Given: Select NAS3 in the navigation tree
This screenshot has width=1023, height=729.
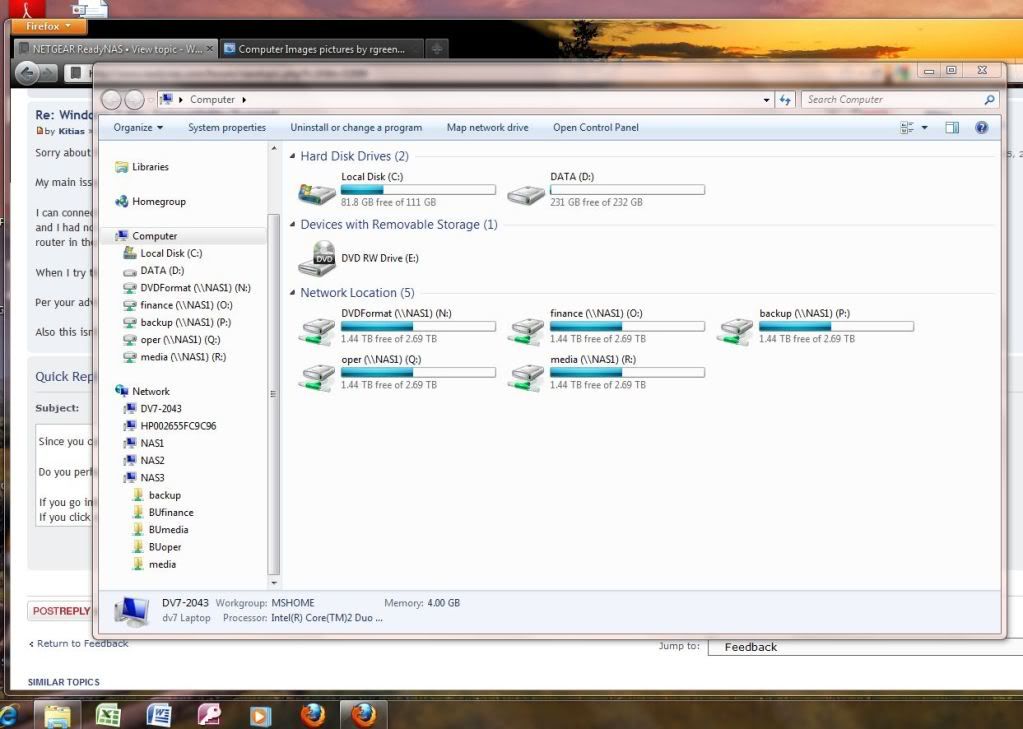Looking at the screenshot, I should 152,478.
